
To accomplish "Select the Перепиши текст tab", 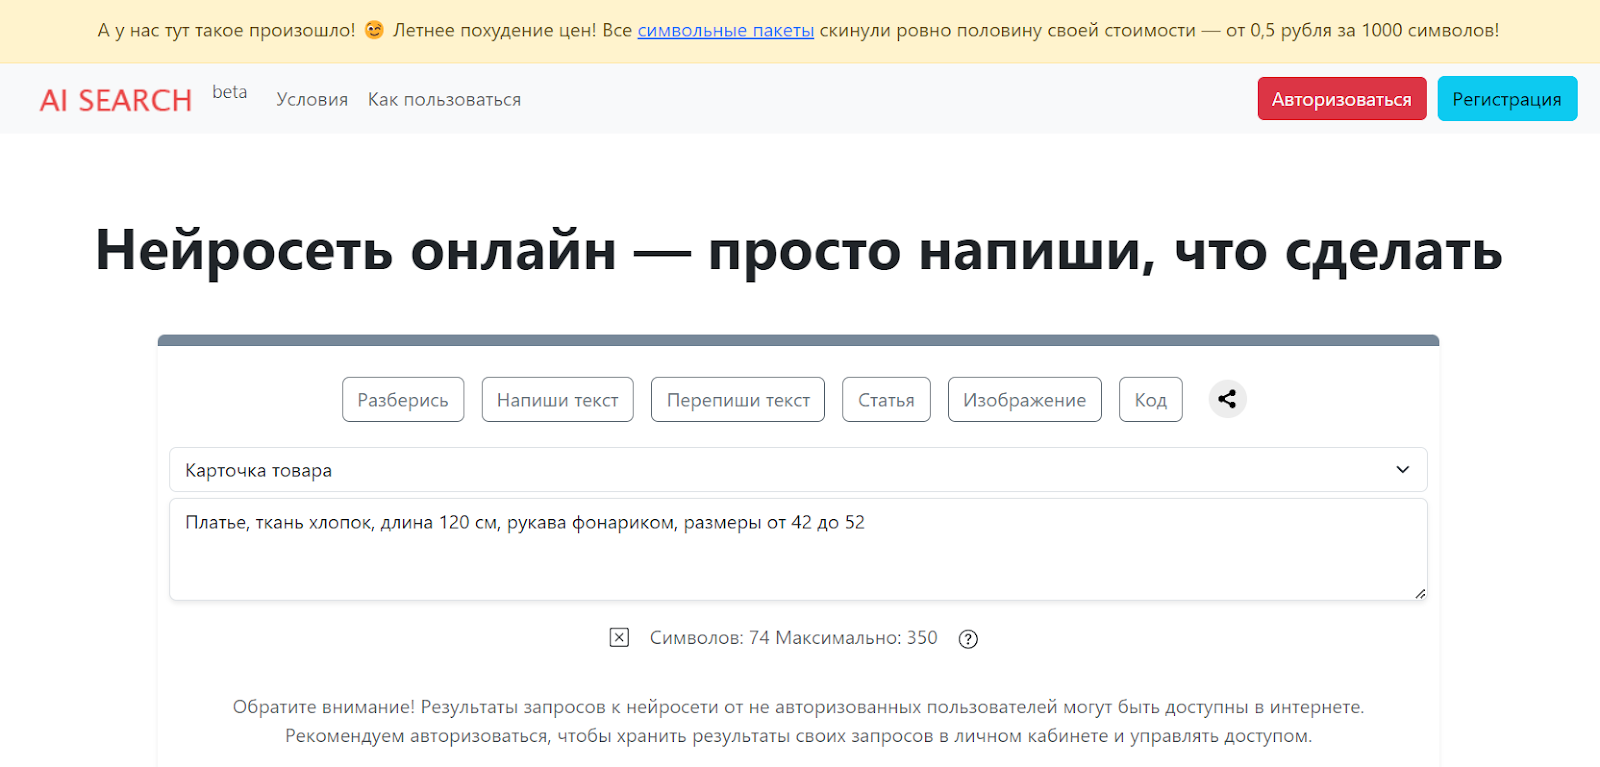I will [738, 399].
